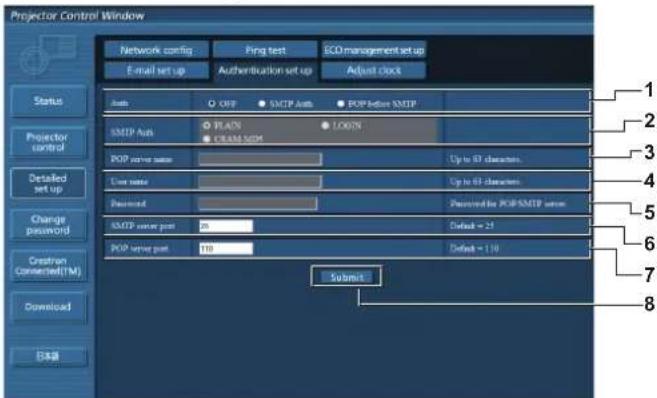
Task: Click the 'Default = 110' hint text
Action: point(474,248)
